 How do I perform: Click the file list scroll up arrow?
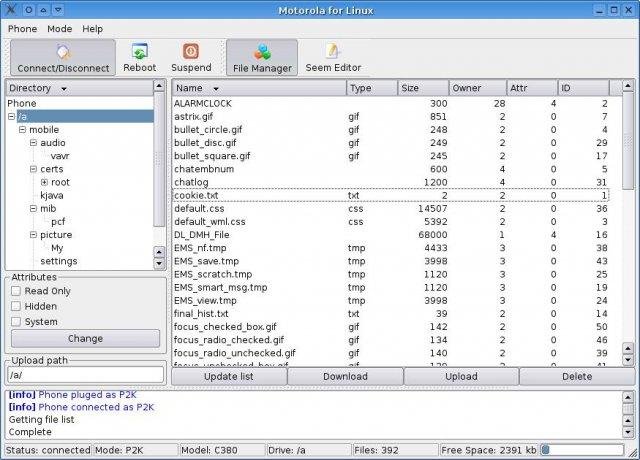coord(628,86)
